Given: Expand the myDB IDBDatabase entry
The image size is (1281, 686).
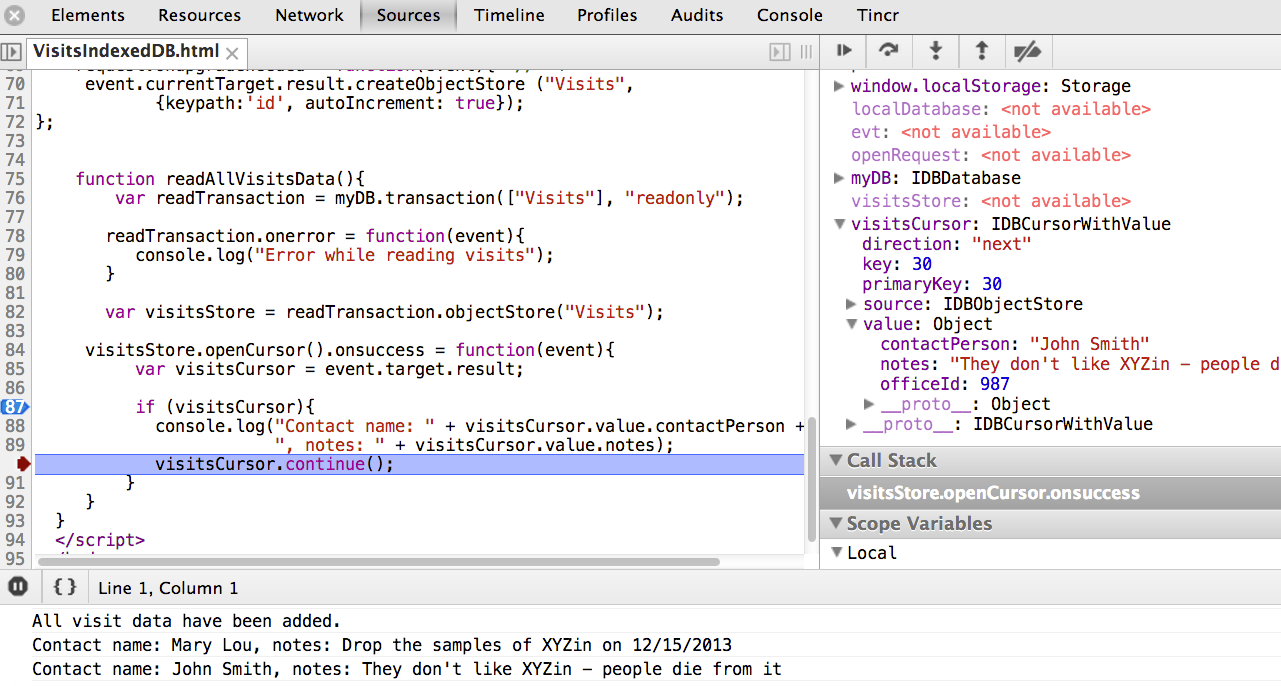Looking at the screenshot, I should pos(840,179).
